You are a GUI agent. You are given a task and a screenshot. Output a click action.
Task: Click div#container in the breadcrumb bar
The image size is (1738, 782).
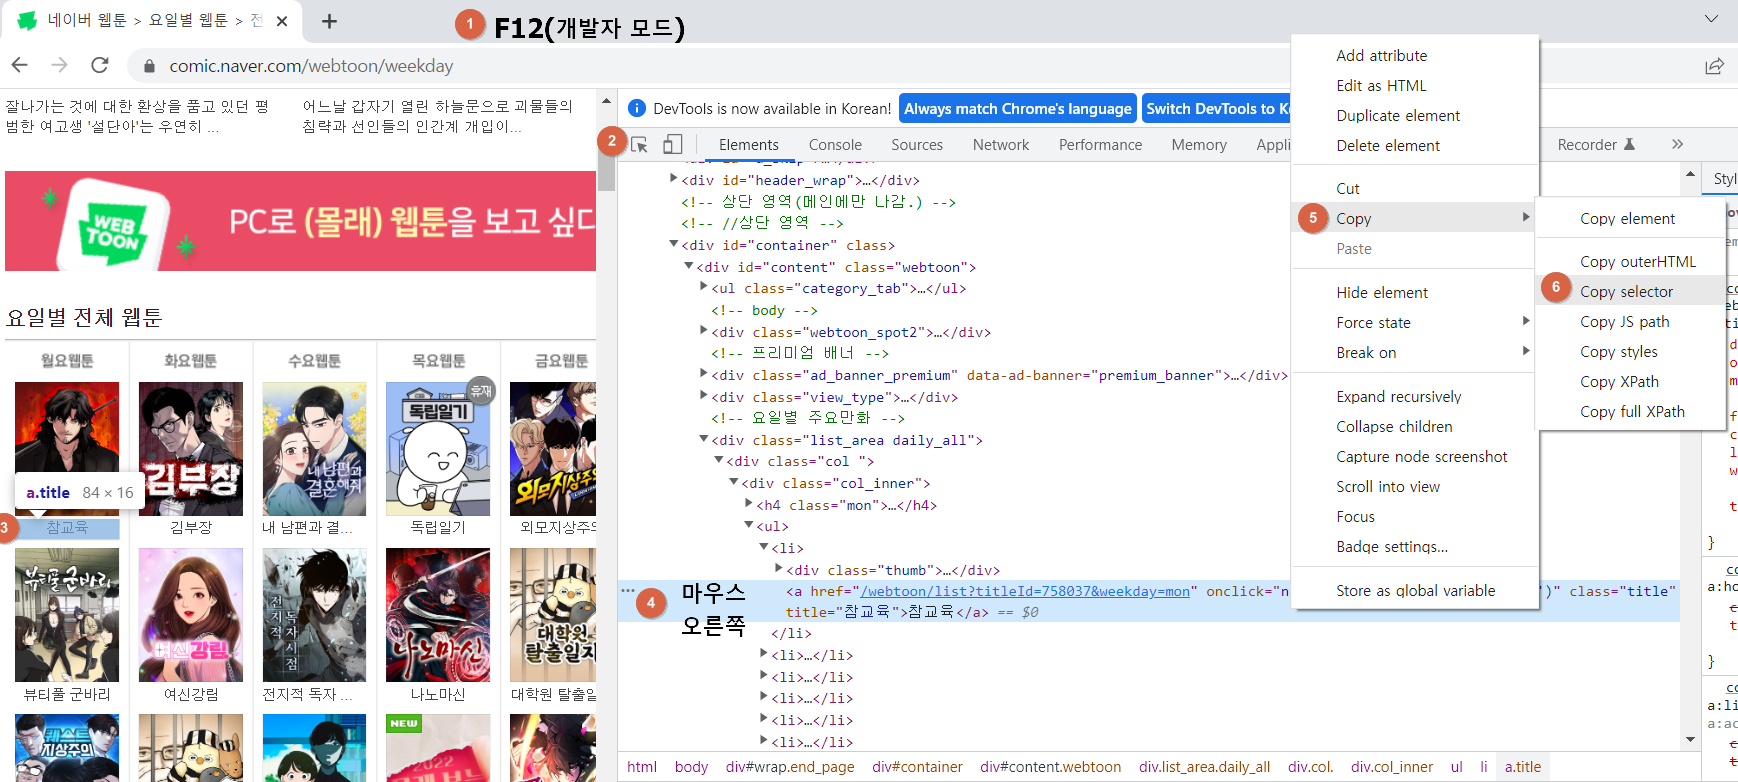[x=917, y=767]
